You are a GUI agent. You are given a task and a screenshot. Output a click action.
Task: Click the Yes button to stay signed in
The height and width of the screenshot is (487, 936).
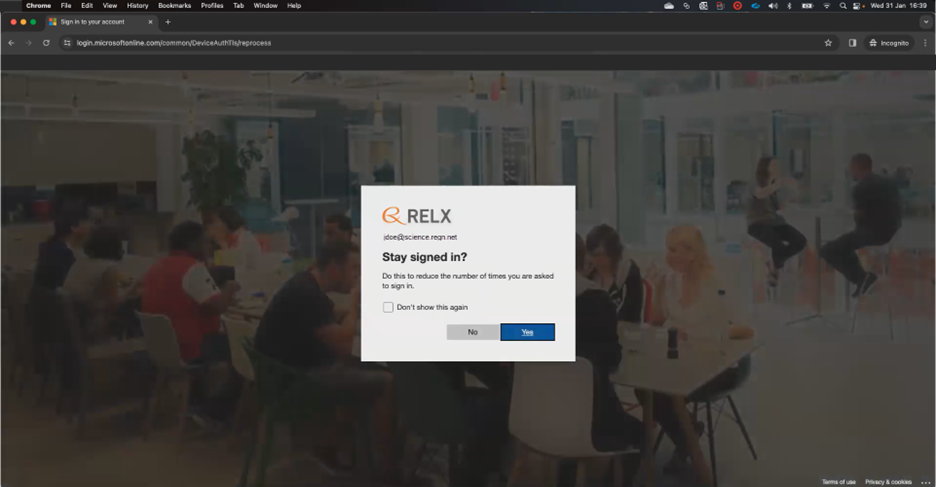pyautogui.click(x=527, y=332)
